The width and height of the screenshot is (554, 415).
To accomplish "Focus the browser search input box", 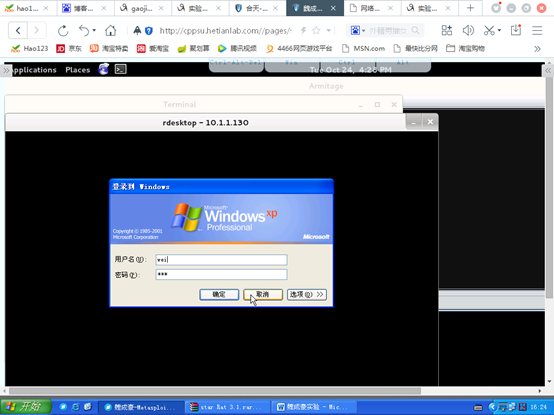I will pyautogui.click(x=388, y=31).
